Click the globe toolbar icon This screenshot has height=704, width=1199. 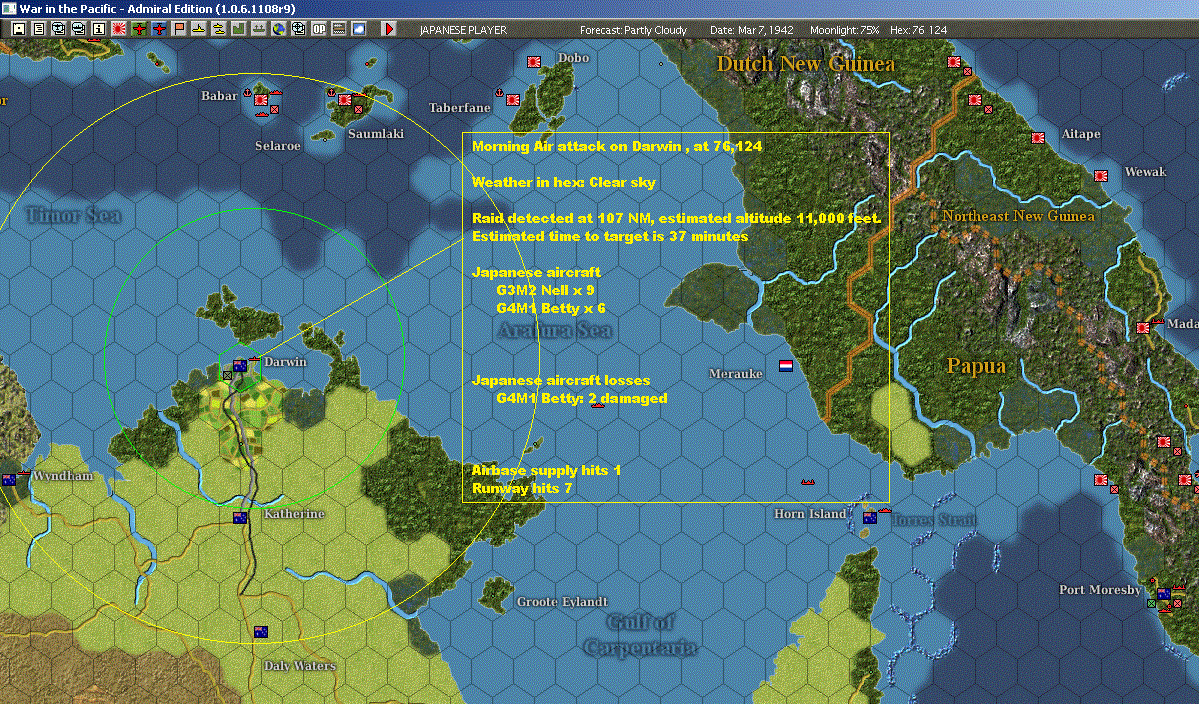pyautogui.click(x=278, y=29)
